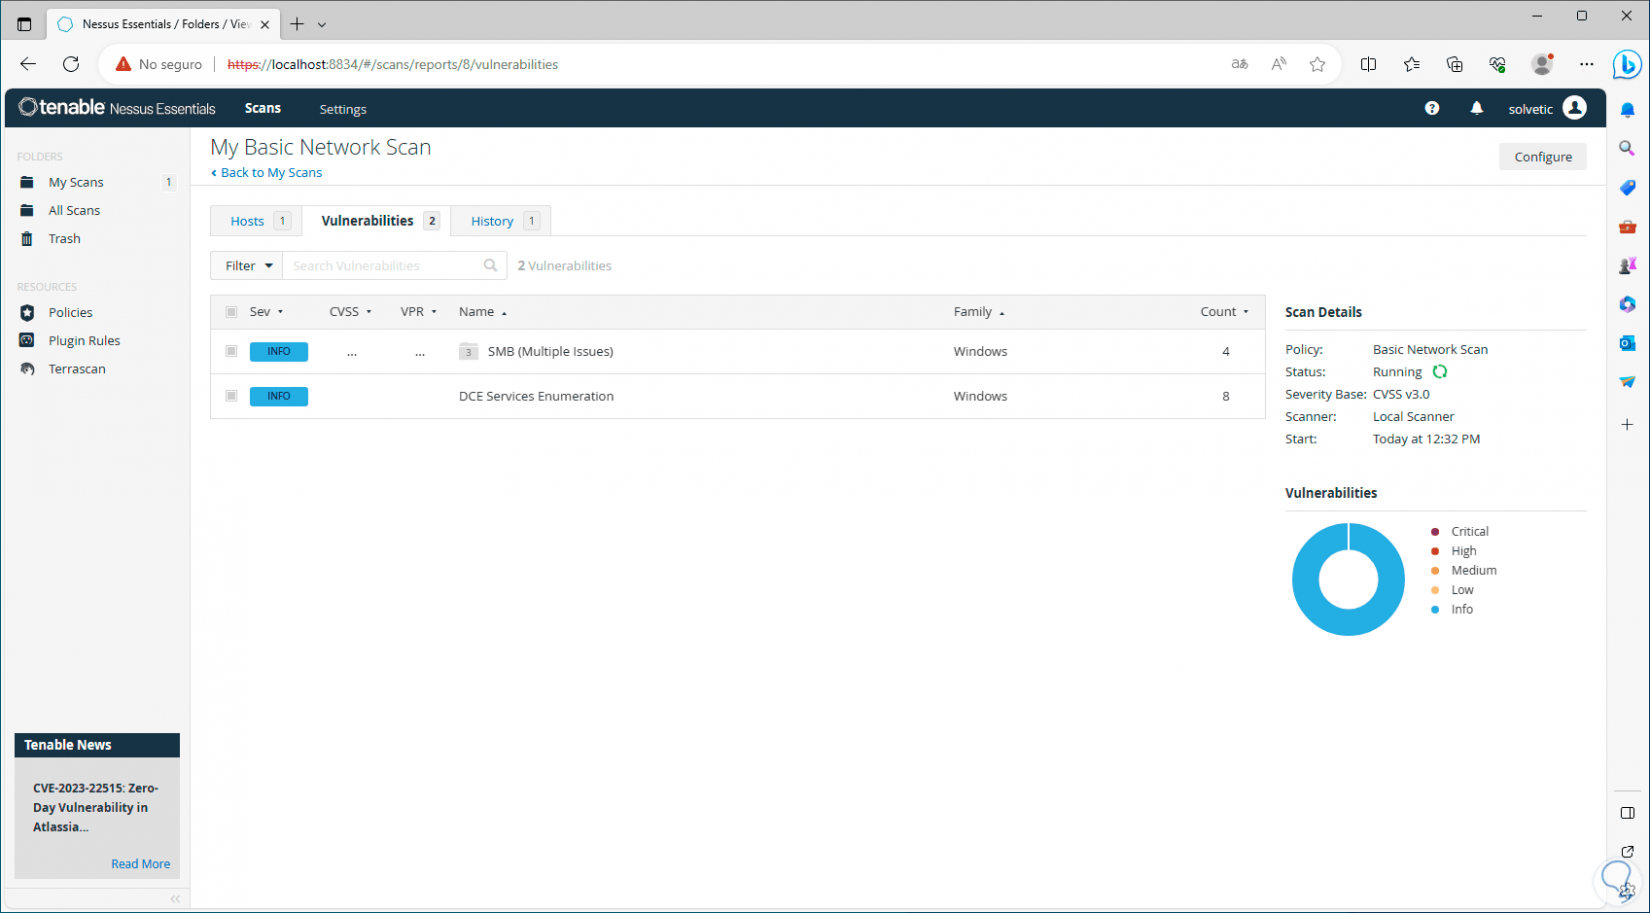Sort by the CVSS column header
This screenshot has height=913, width=1650.
click(x=350, y=312)
